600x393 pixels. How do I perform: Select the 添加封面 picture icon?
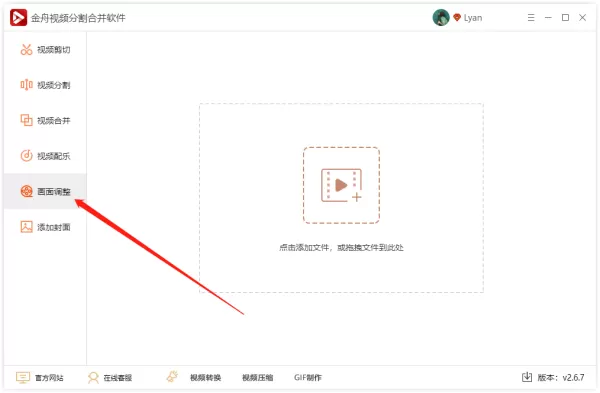26,227
